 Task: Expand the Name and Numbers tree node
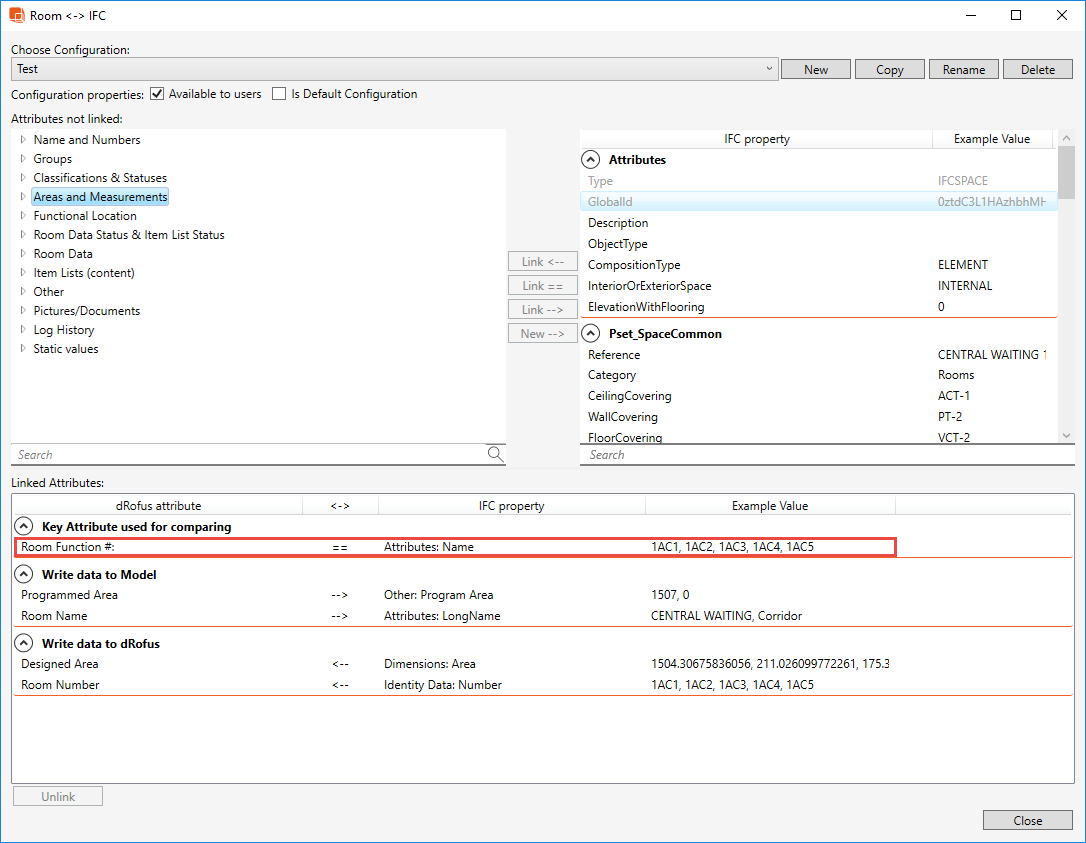click(22, 140)
